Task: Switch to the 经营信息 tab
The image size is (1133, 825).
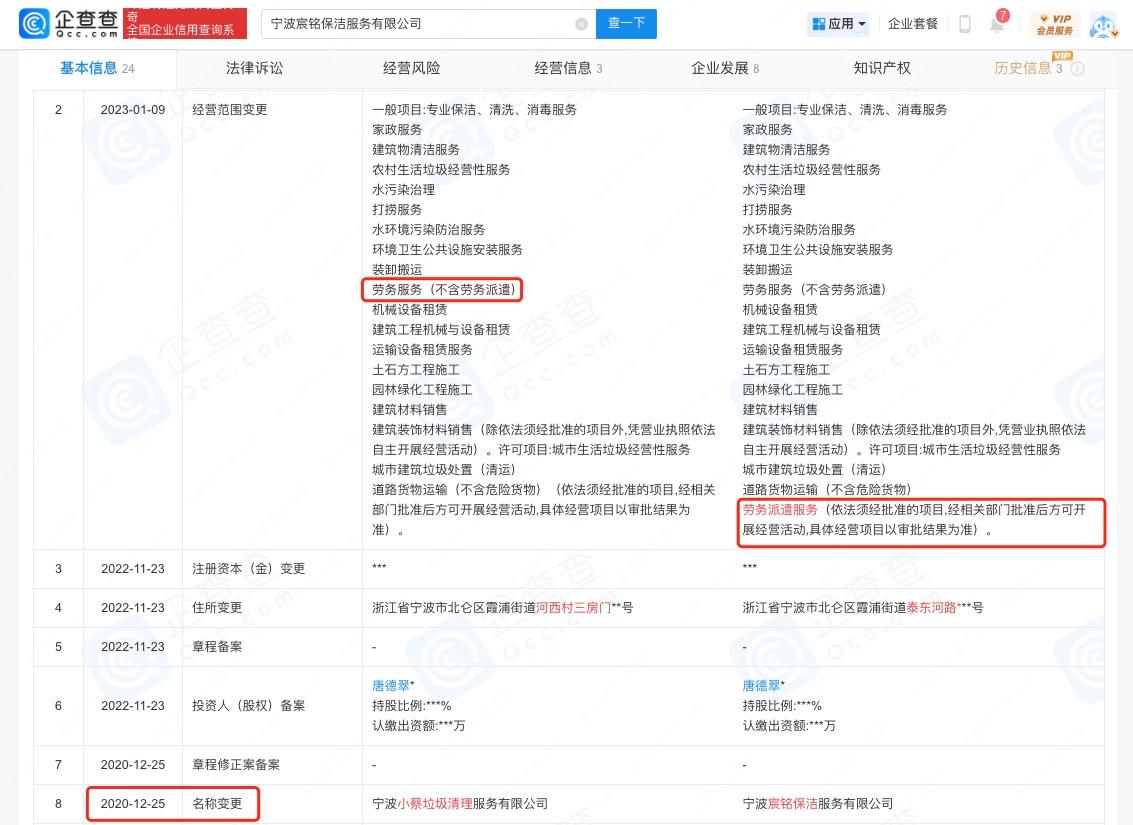Action: [x=568, y=69]
